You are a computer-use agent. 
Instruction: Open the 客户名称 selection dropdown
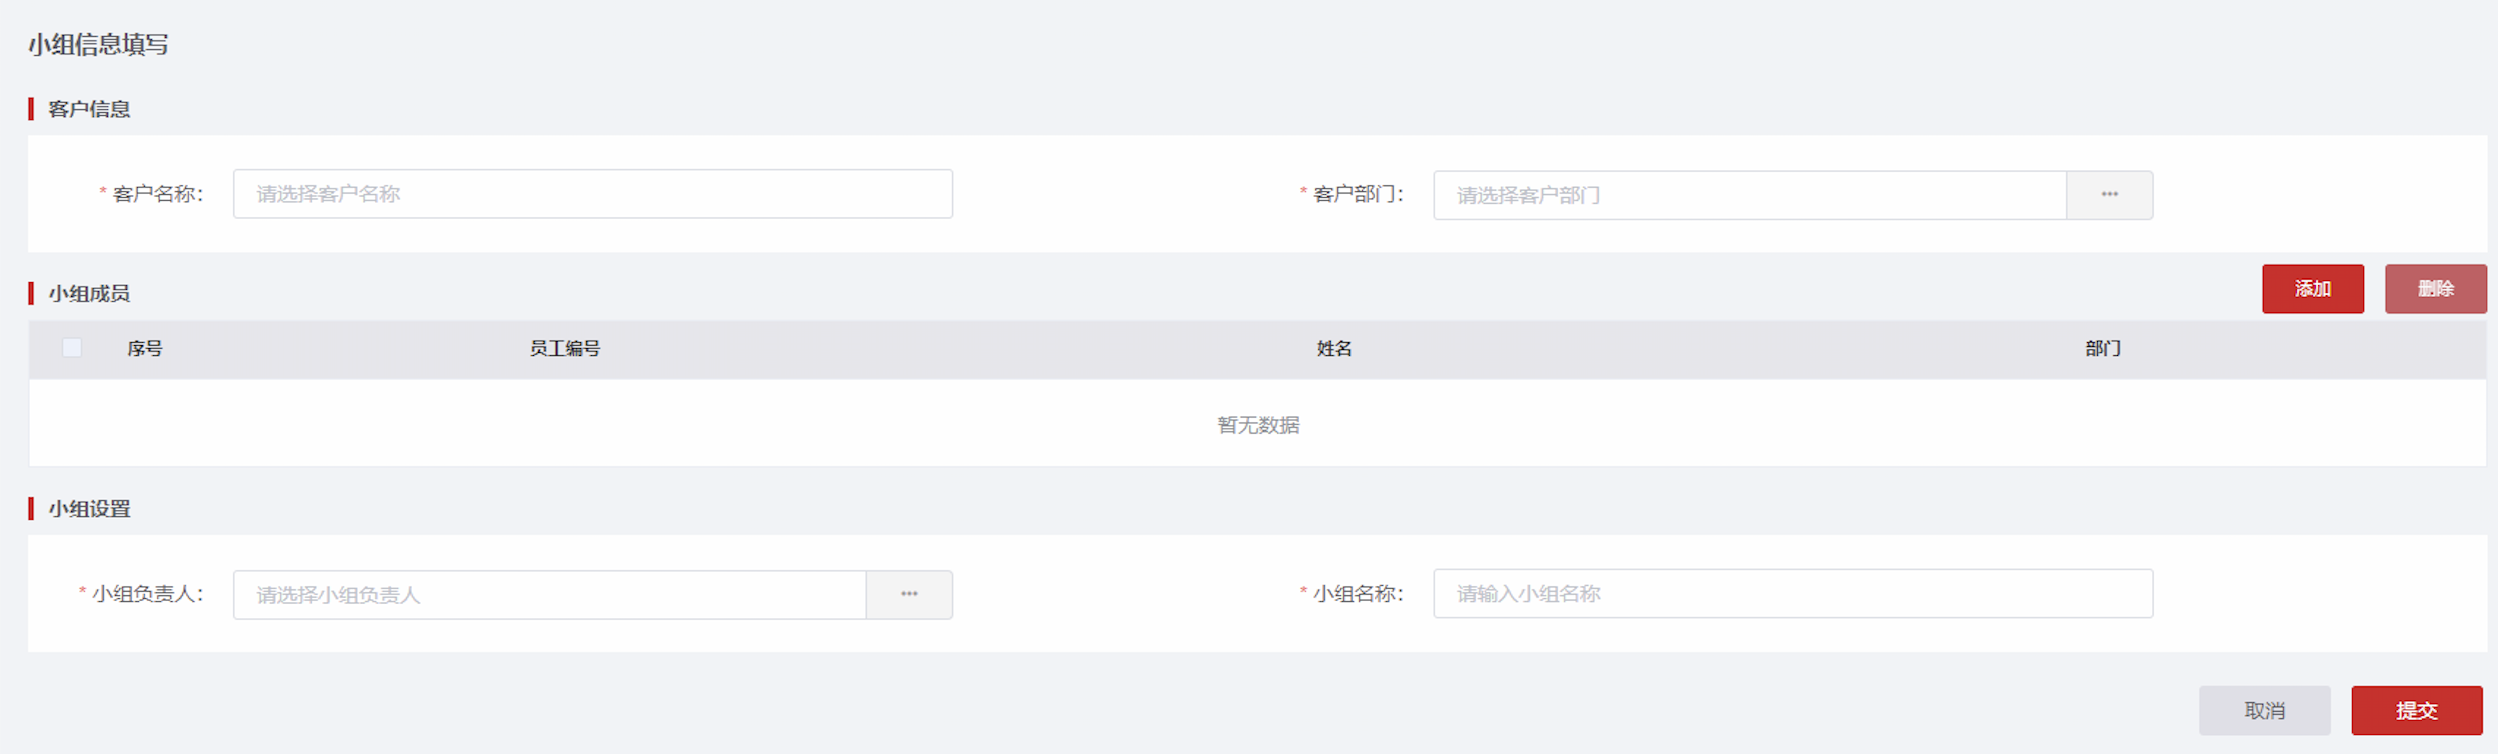pyautogui.click(x=592, y=194)
